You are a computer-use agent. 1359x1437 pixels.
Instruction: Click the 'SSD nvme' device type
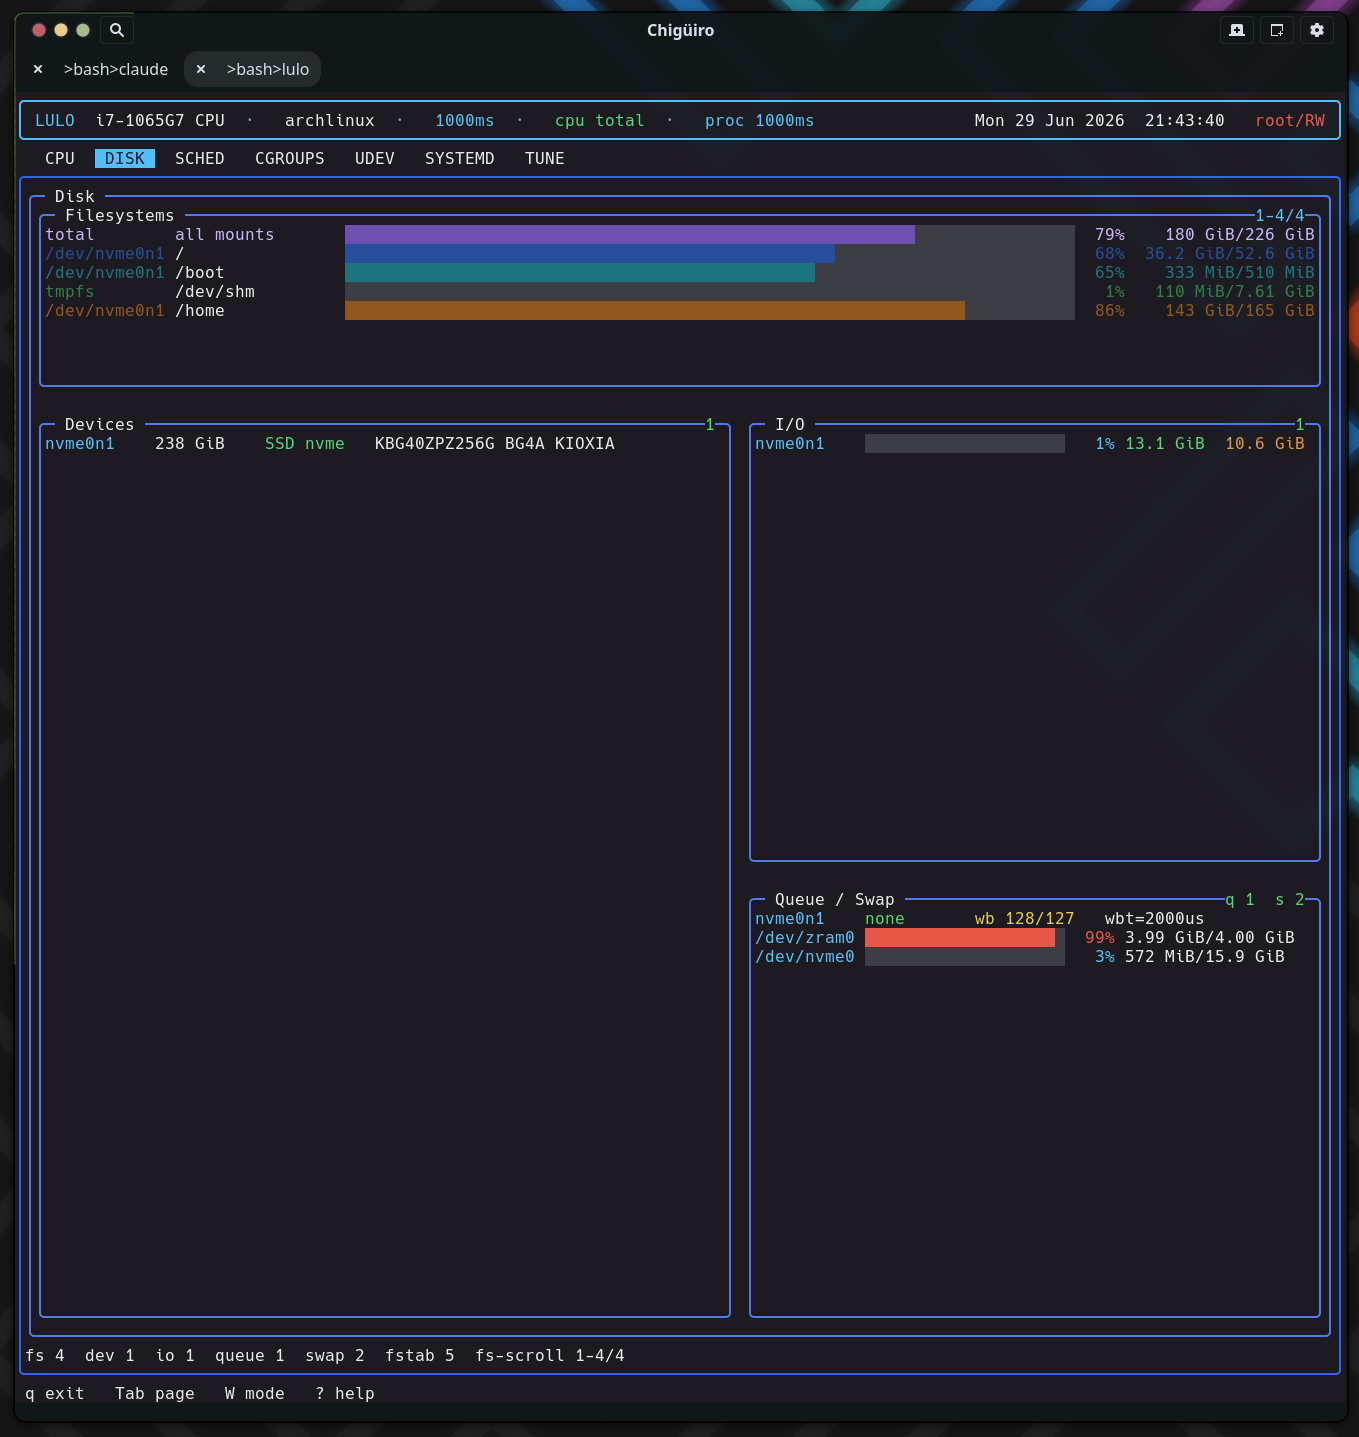[x=305, y=443]
